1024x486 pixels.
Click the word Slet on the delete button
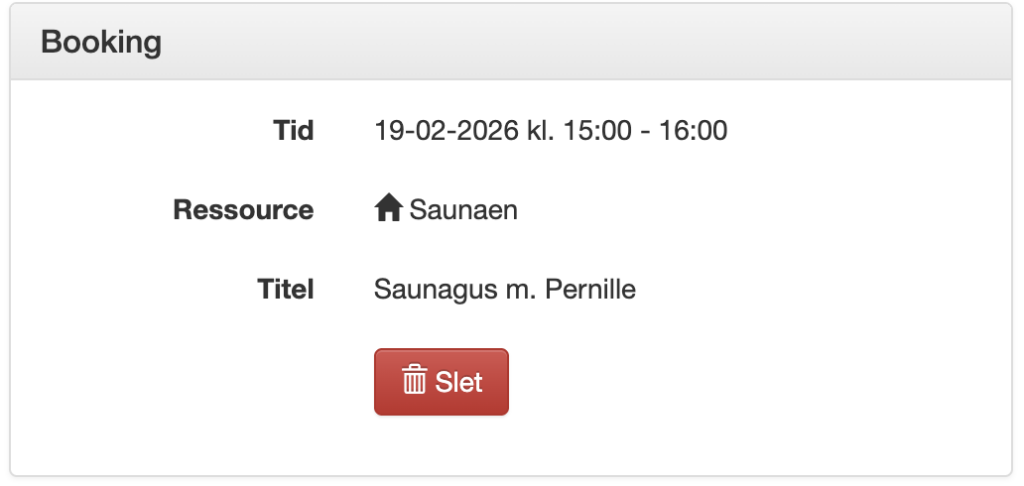459,382
